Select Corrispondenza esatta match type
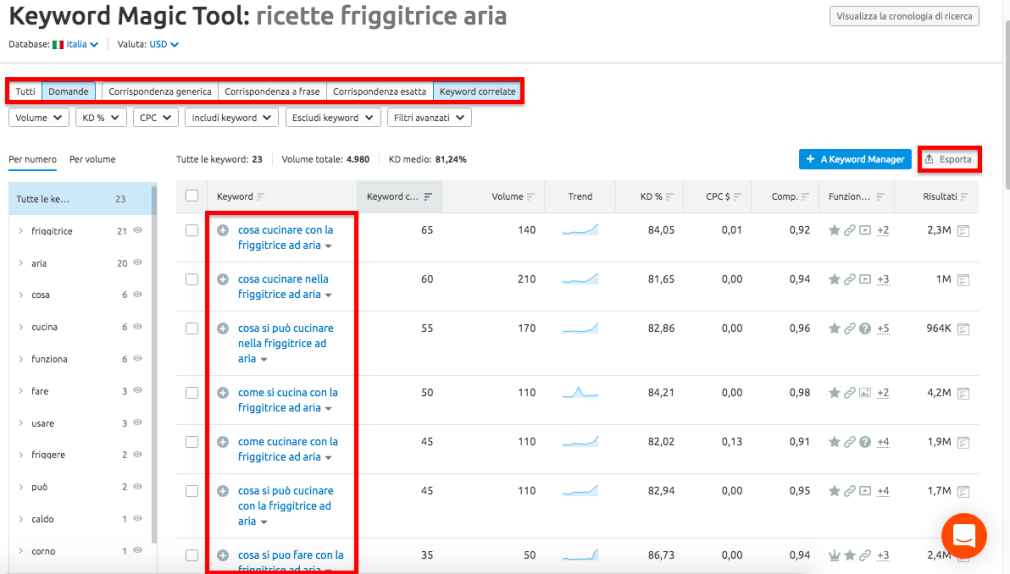Screen dimensions: 1010x574 coord(379,92)
